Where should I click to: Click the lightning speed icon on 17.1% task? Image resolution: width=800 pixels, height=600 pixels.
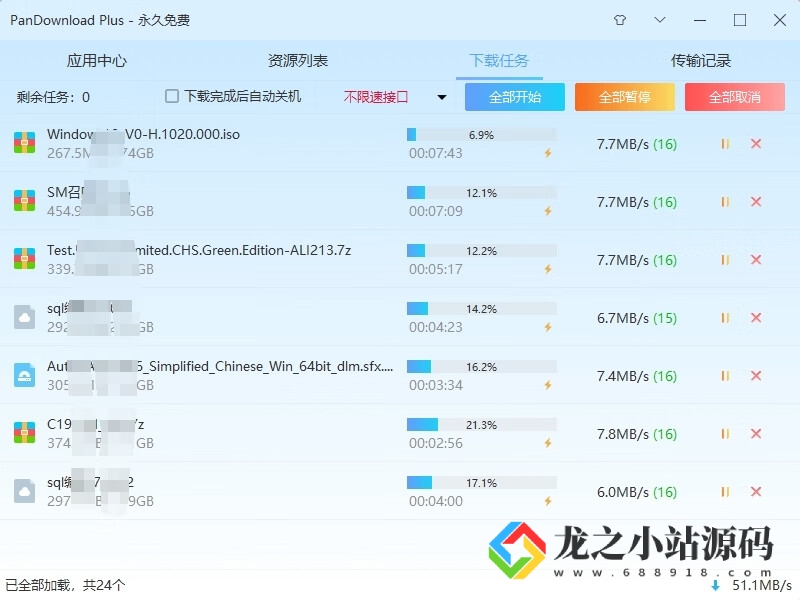pyautogui.click(x=548, y=501)
